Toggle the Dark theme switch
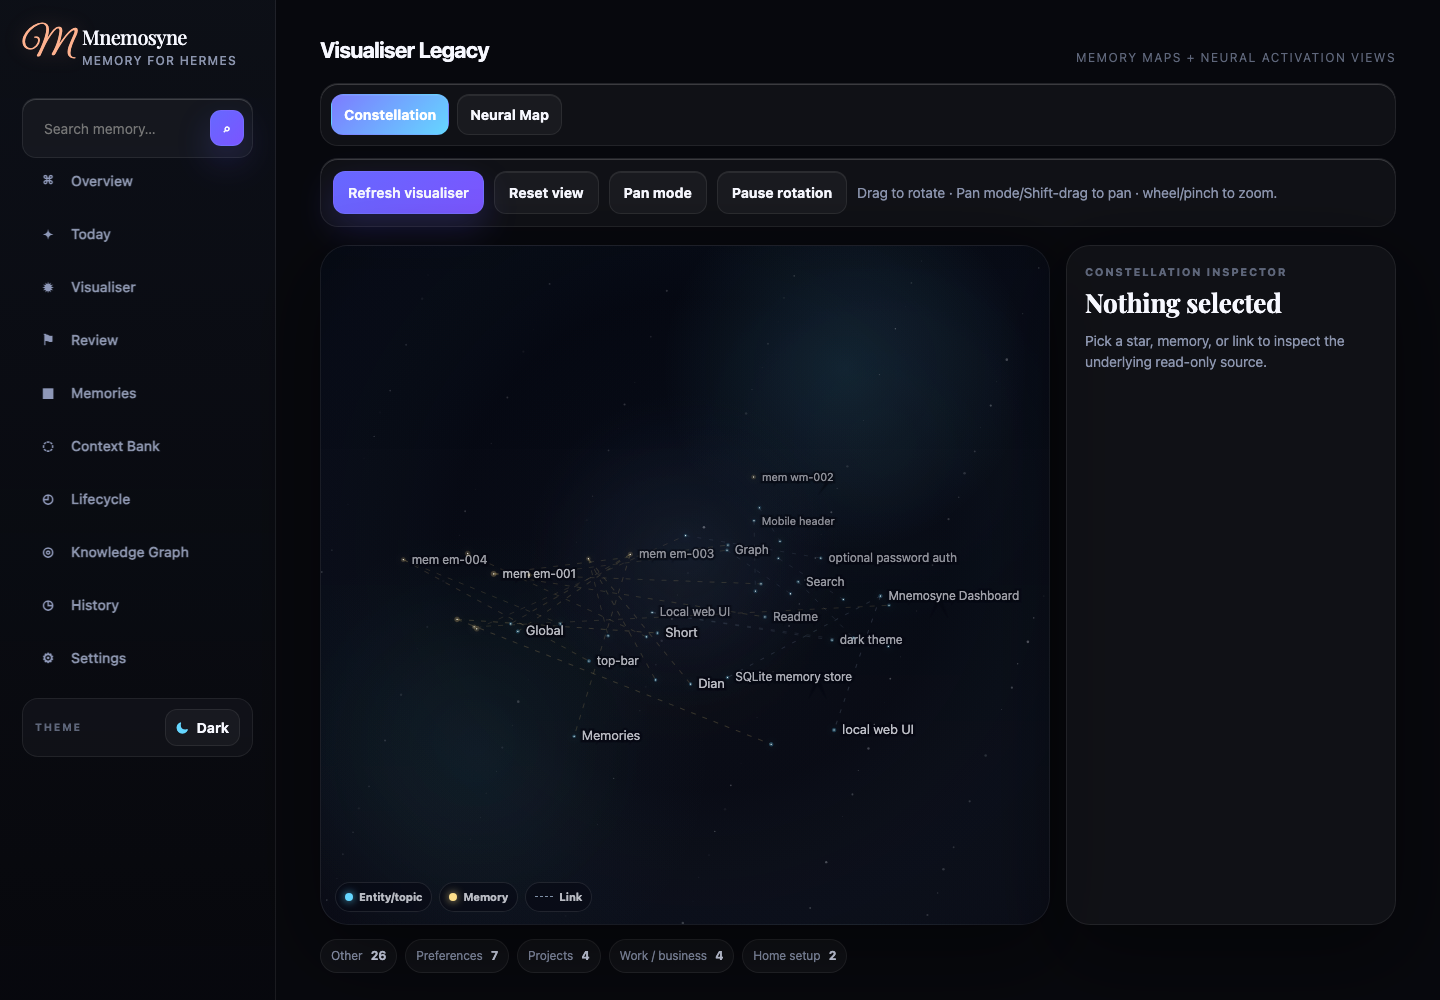Screen dimensions: 1440x1000 point(202,728)
